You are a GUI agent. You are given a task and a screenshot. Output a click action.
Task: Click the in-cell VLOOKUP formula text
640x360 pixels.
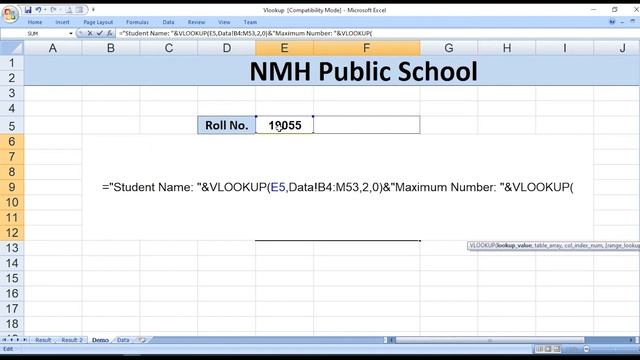[338, 187]
